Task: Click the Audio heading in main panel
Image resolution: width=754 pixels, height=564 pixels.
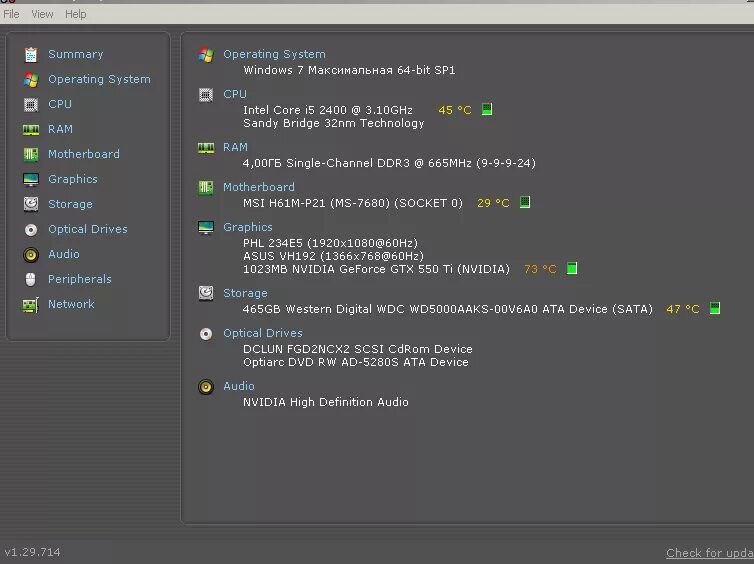Action: (239, 386)
